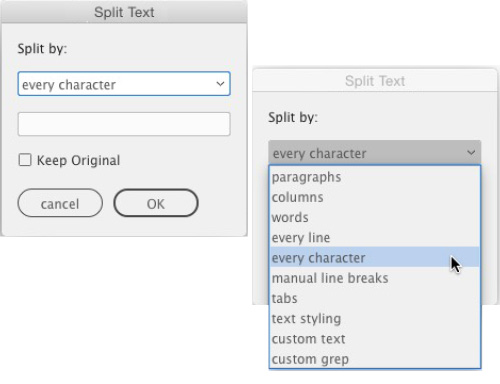500x384 pixels.
Task: Select manual line breaks option
Action: (375, 278)
